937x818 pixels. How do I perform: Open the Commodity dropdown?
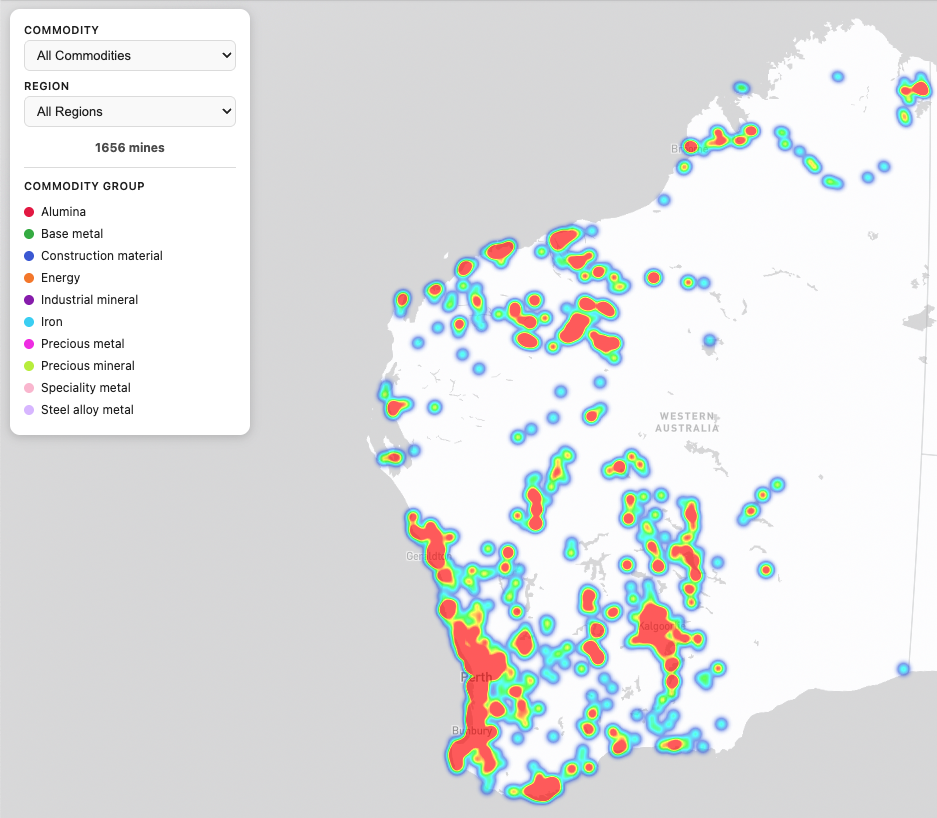tap(129, 56)
